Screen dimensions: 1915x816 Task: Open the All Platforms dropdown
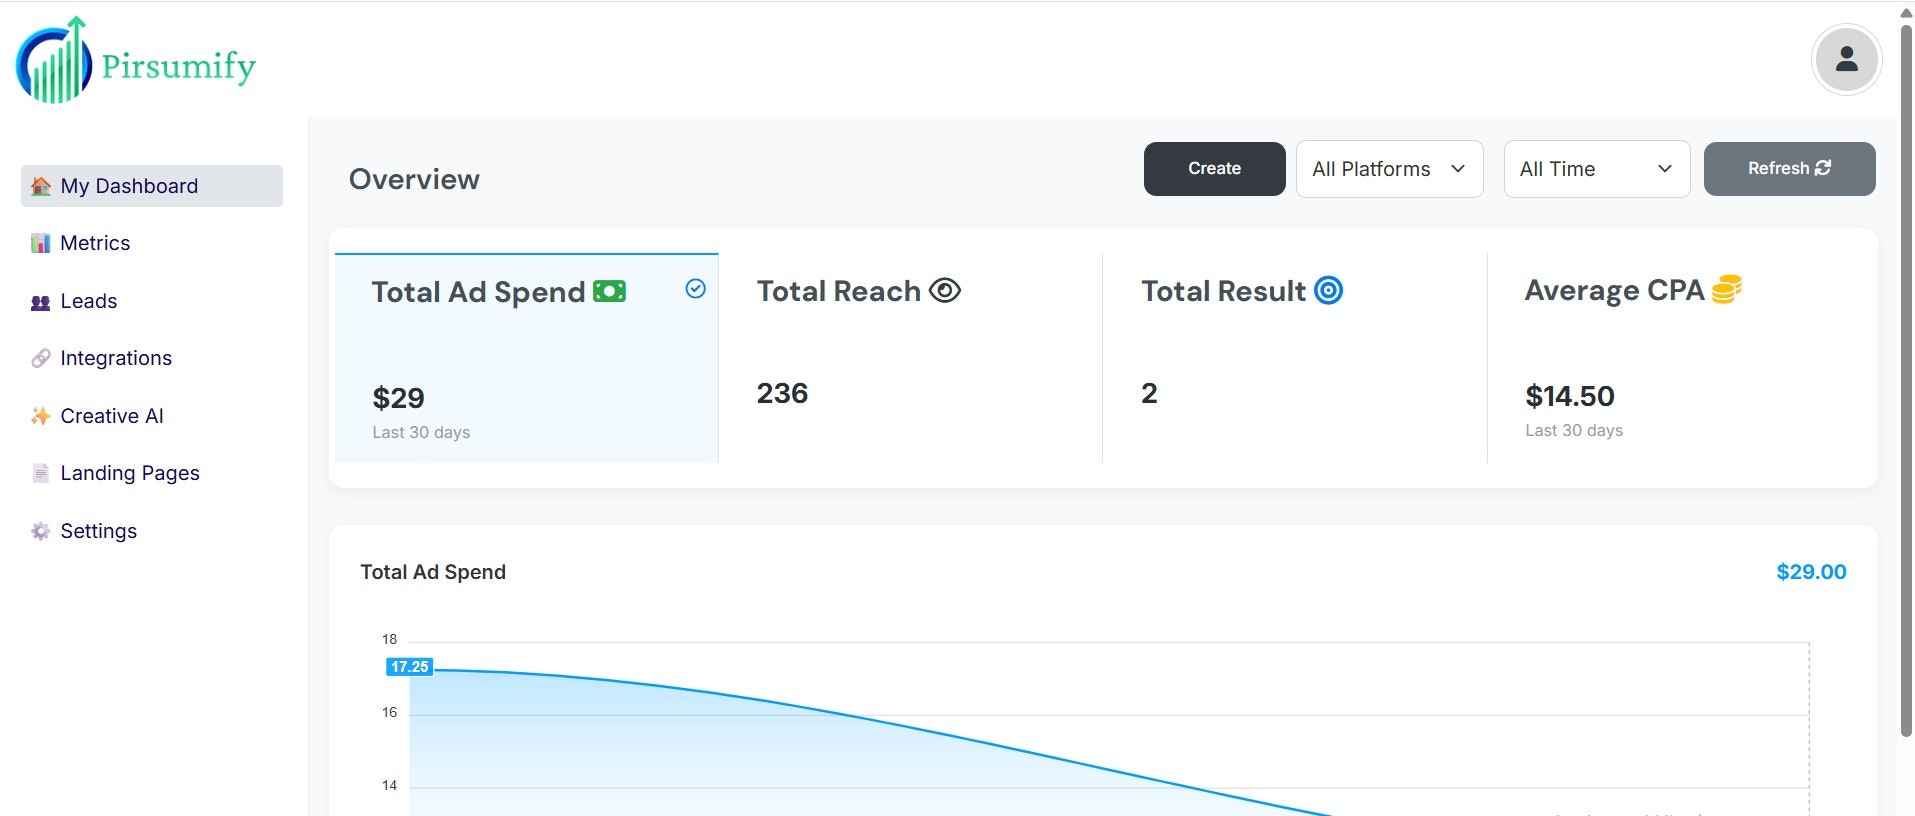coord(1389,169)
